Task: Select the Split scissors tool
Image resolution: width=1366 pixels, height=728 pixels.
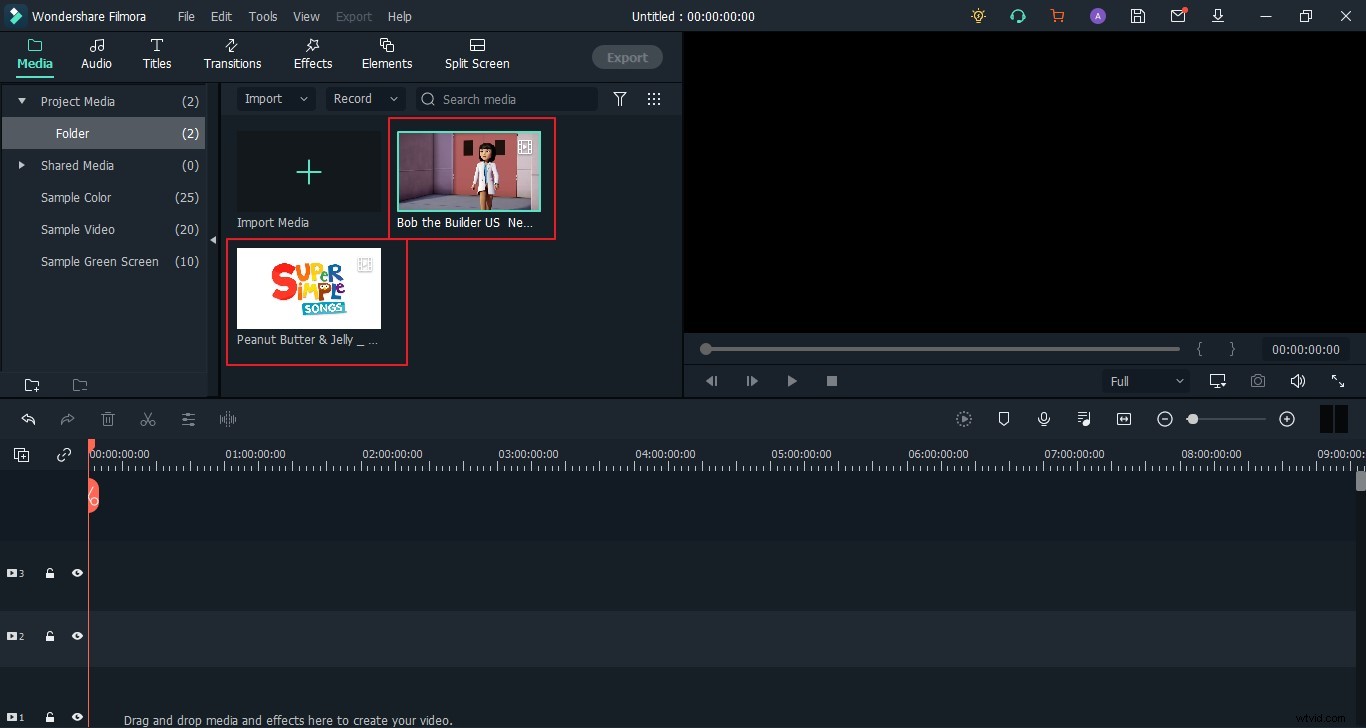Action: click(148, 419)
